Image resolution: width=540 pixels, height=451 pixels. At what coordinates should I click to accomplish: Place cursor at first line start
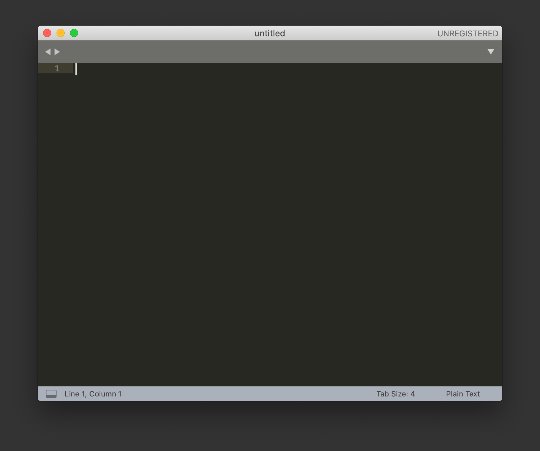tap(76, 69)
